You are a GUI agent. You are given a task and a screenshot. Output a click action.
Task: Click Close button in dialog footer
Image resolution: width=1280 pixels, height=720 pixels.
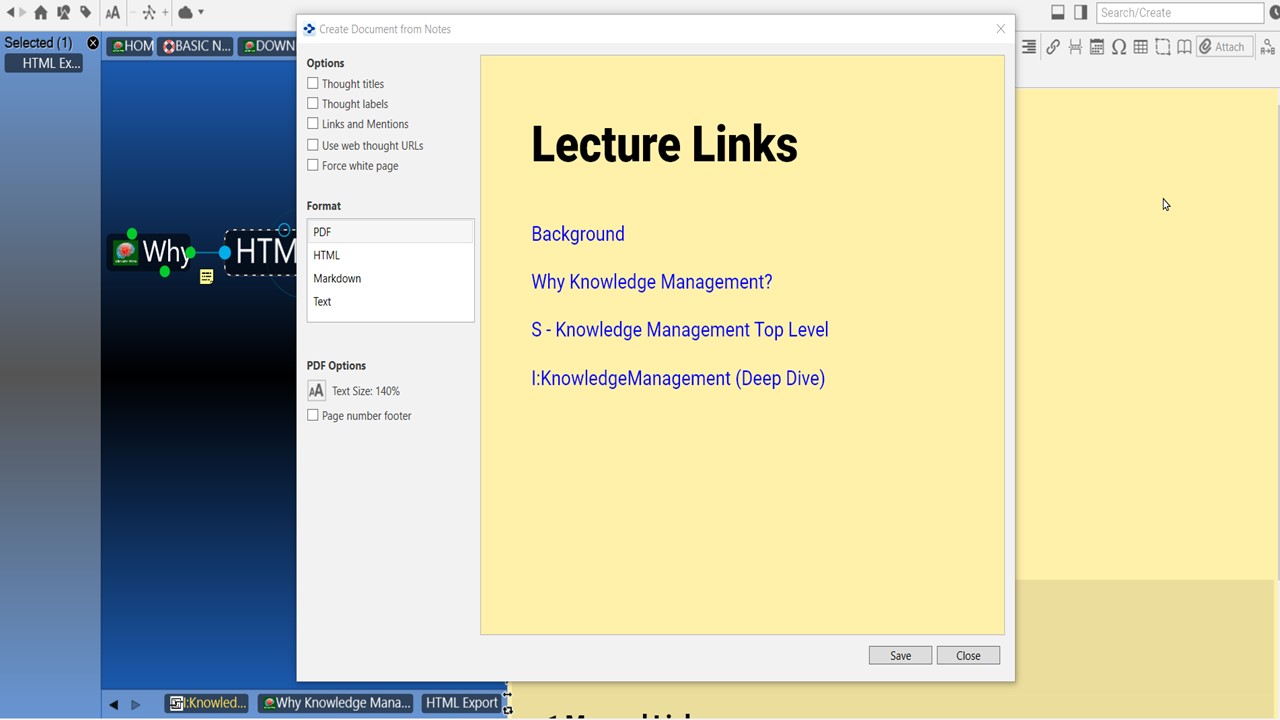[968, 656]
